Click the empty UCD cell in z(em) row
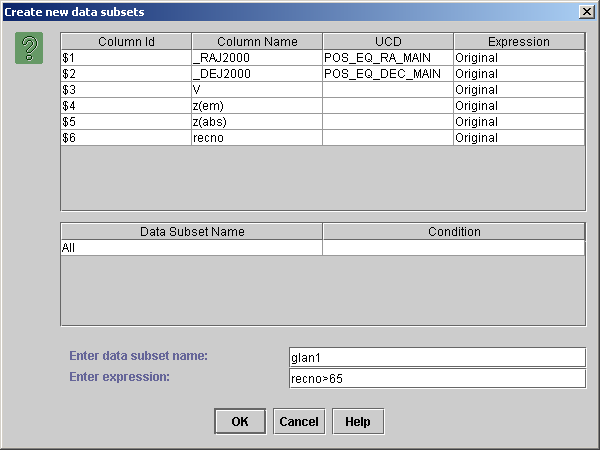The width and height of the screenshot is (600, 450). pyautogui.click(x=388, y=106)
